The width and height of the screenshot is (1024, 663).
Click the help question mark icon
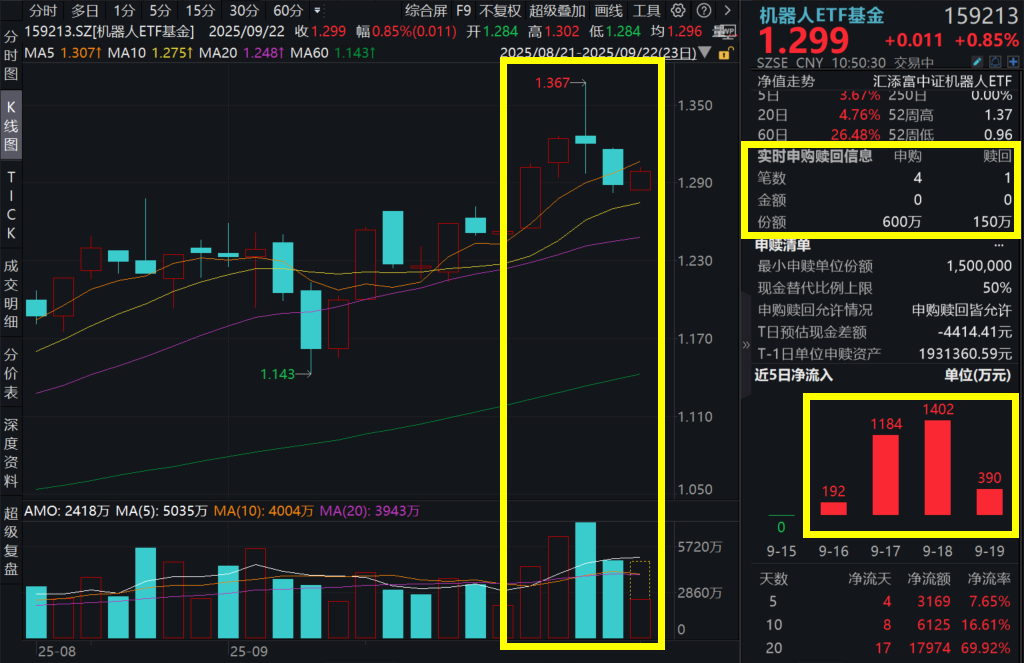pos(704,11)
